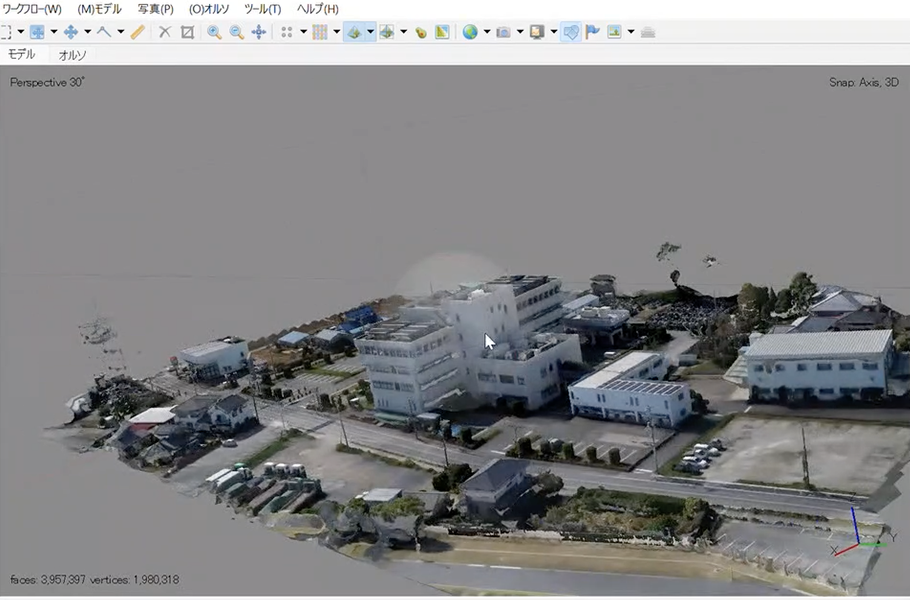
Task: Activate the ruler measurement tool
Action: (138, 32)
